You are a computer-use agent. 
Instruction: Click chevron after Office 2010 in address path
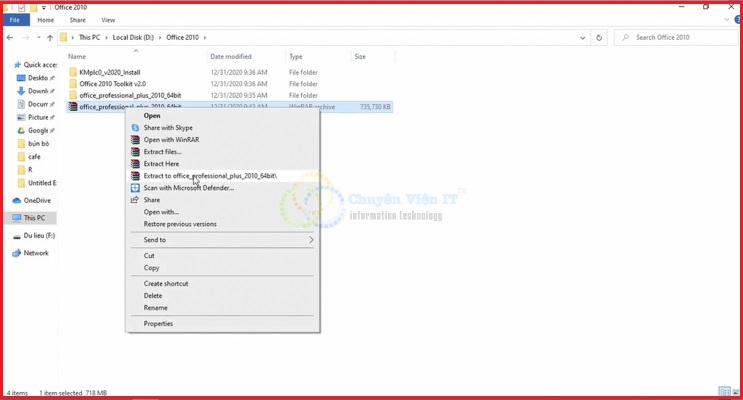click(x=205, y=37)
